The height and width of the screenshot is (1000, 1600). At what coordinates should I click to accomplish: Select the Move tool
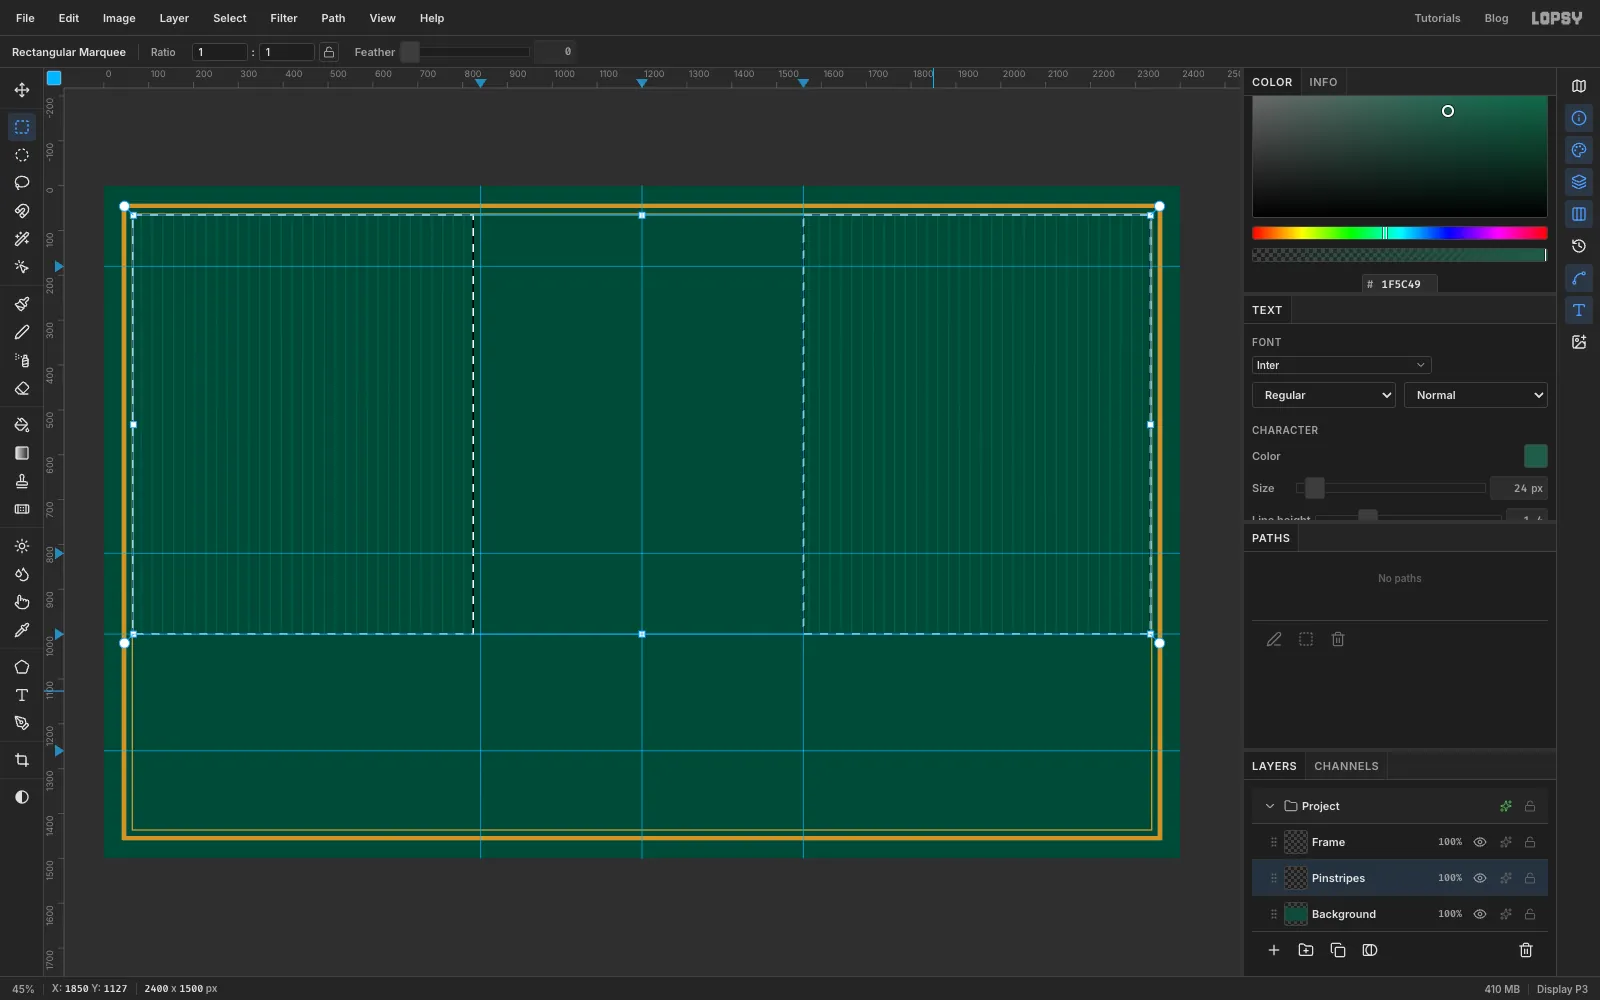[22, 90]
